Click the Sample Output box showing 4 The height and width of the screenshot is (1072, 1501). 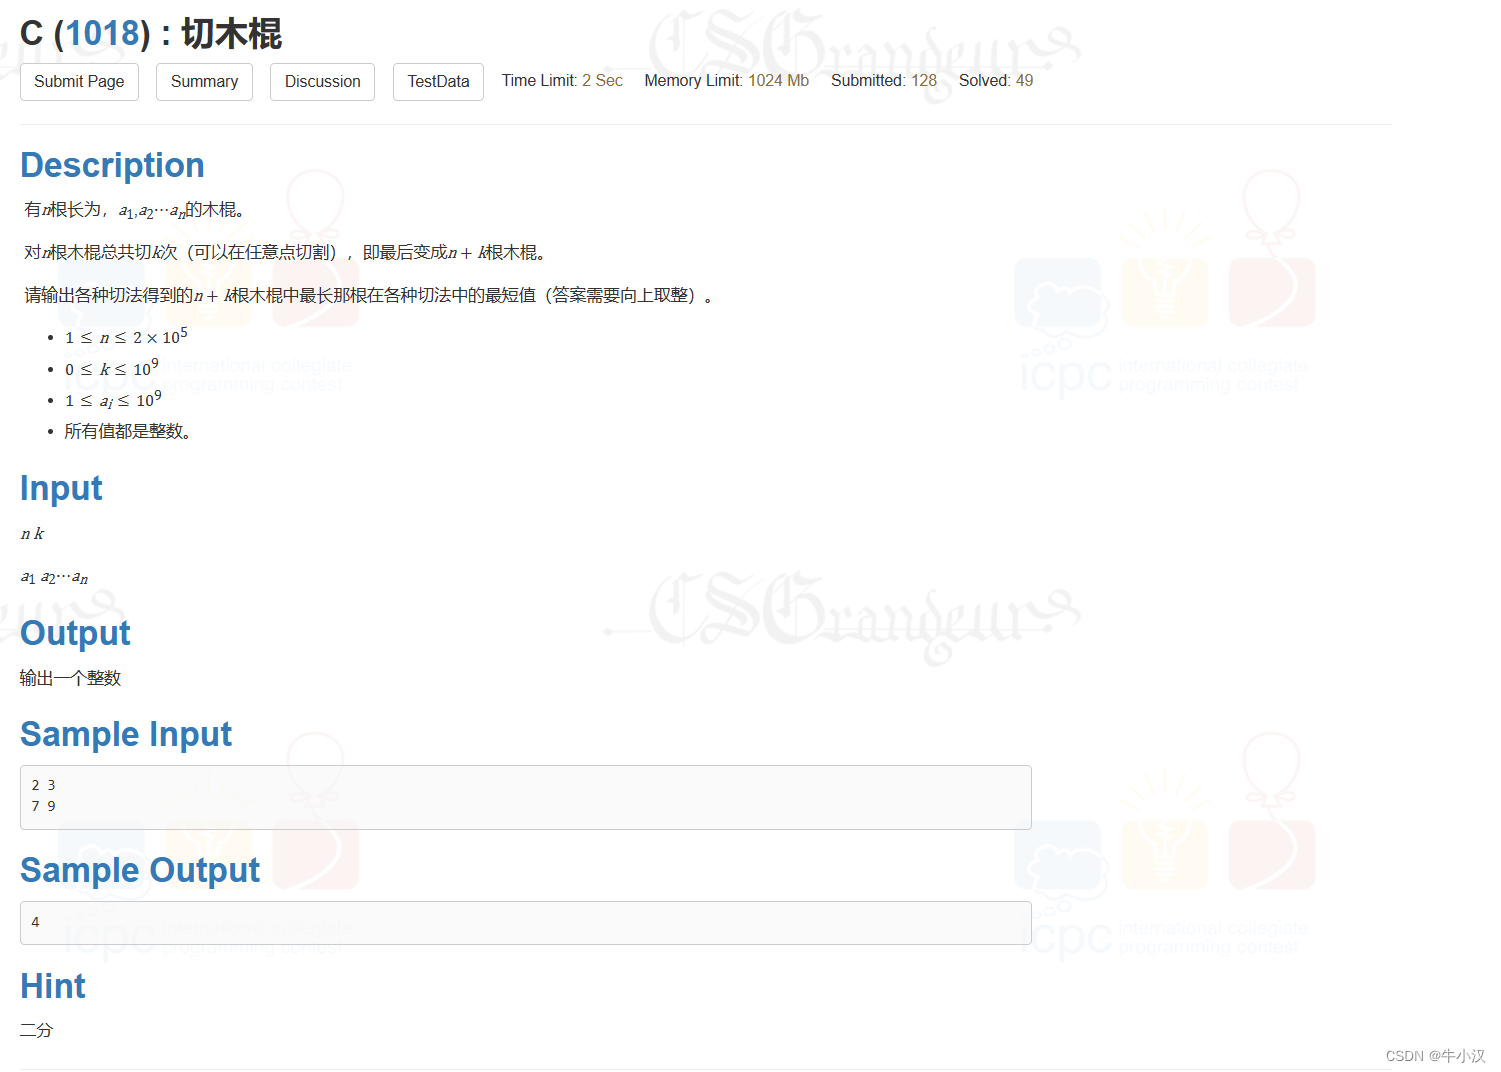point(526,923)
